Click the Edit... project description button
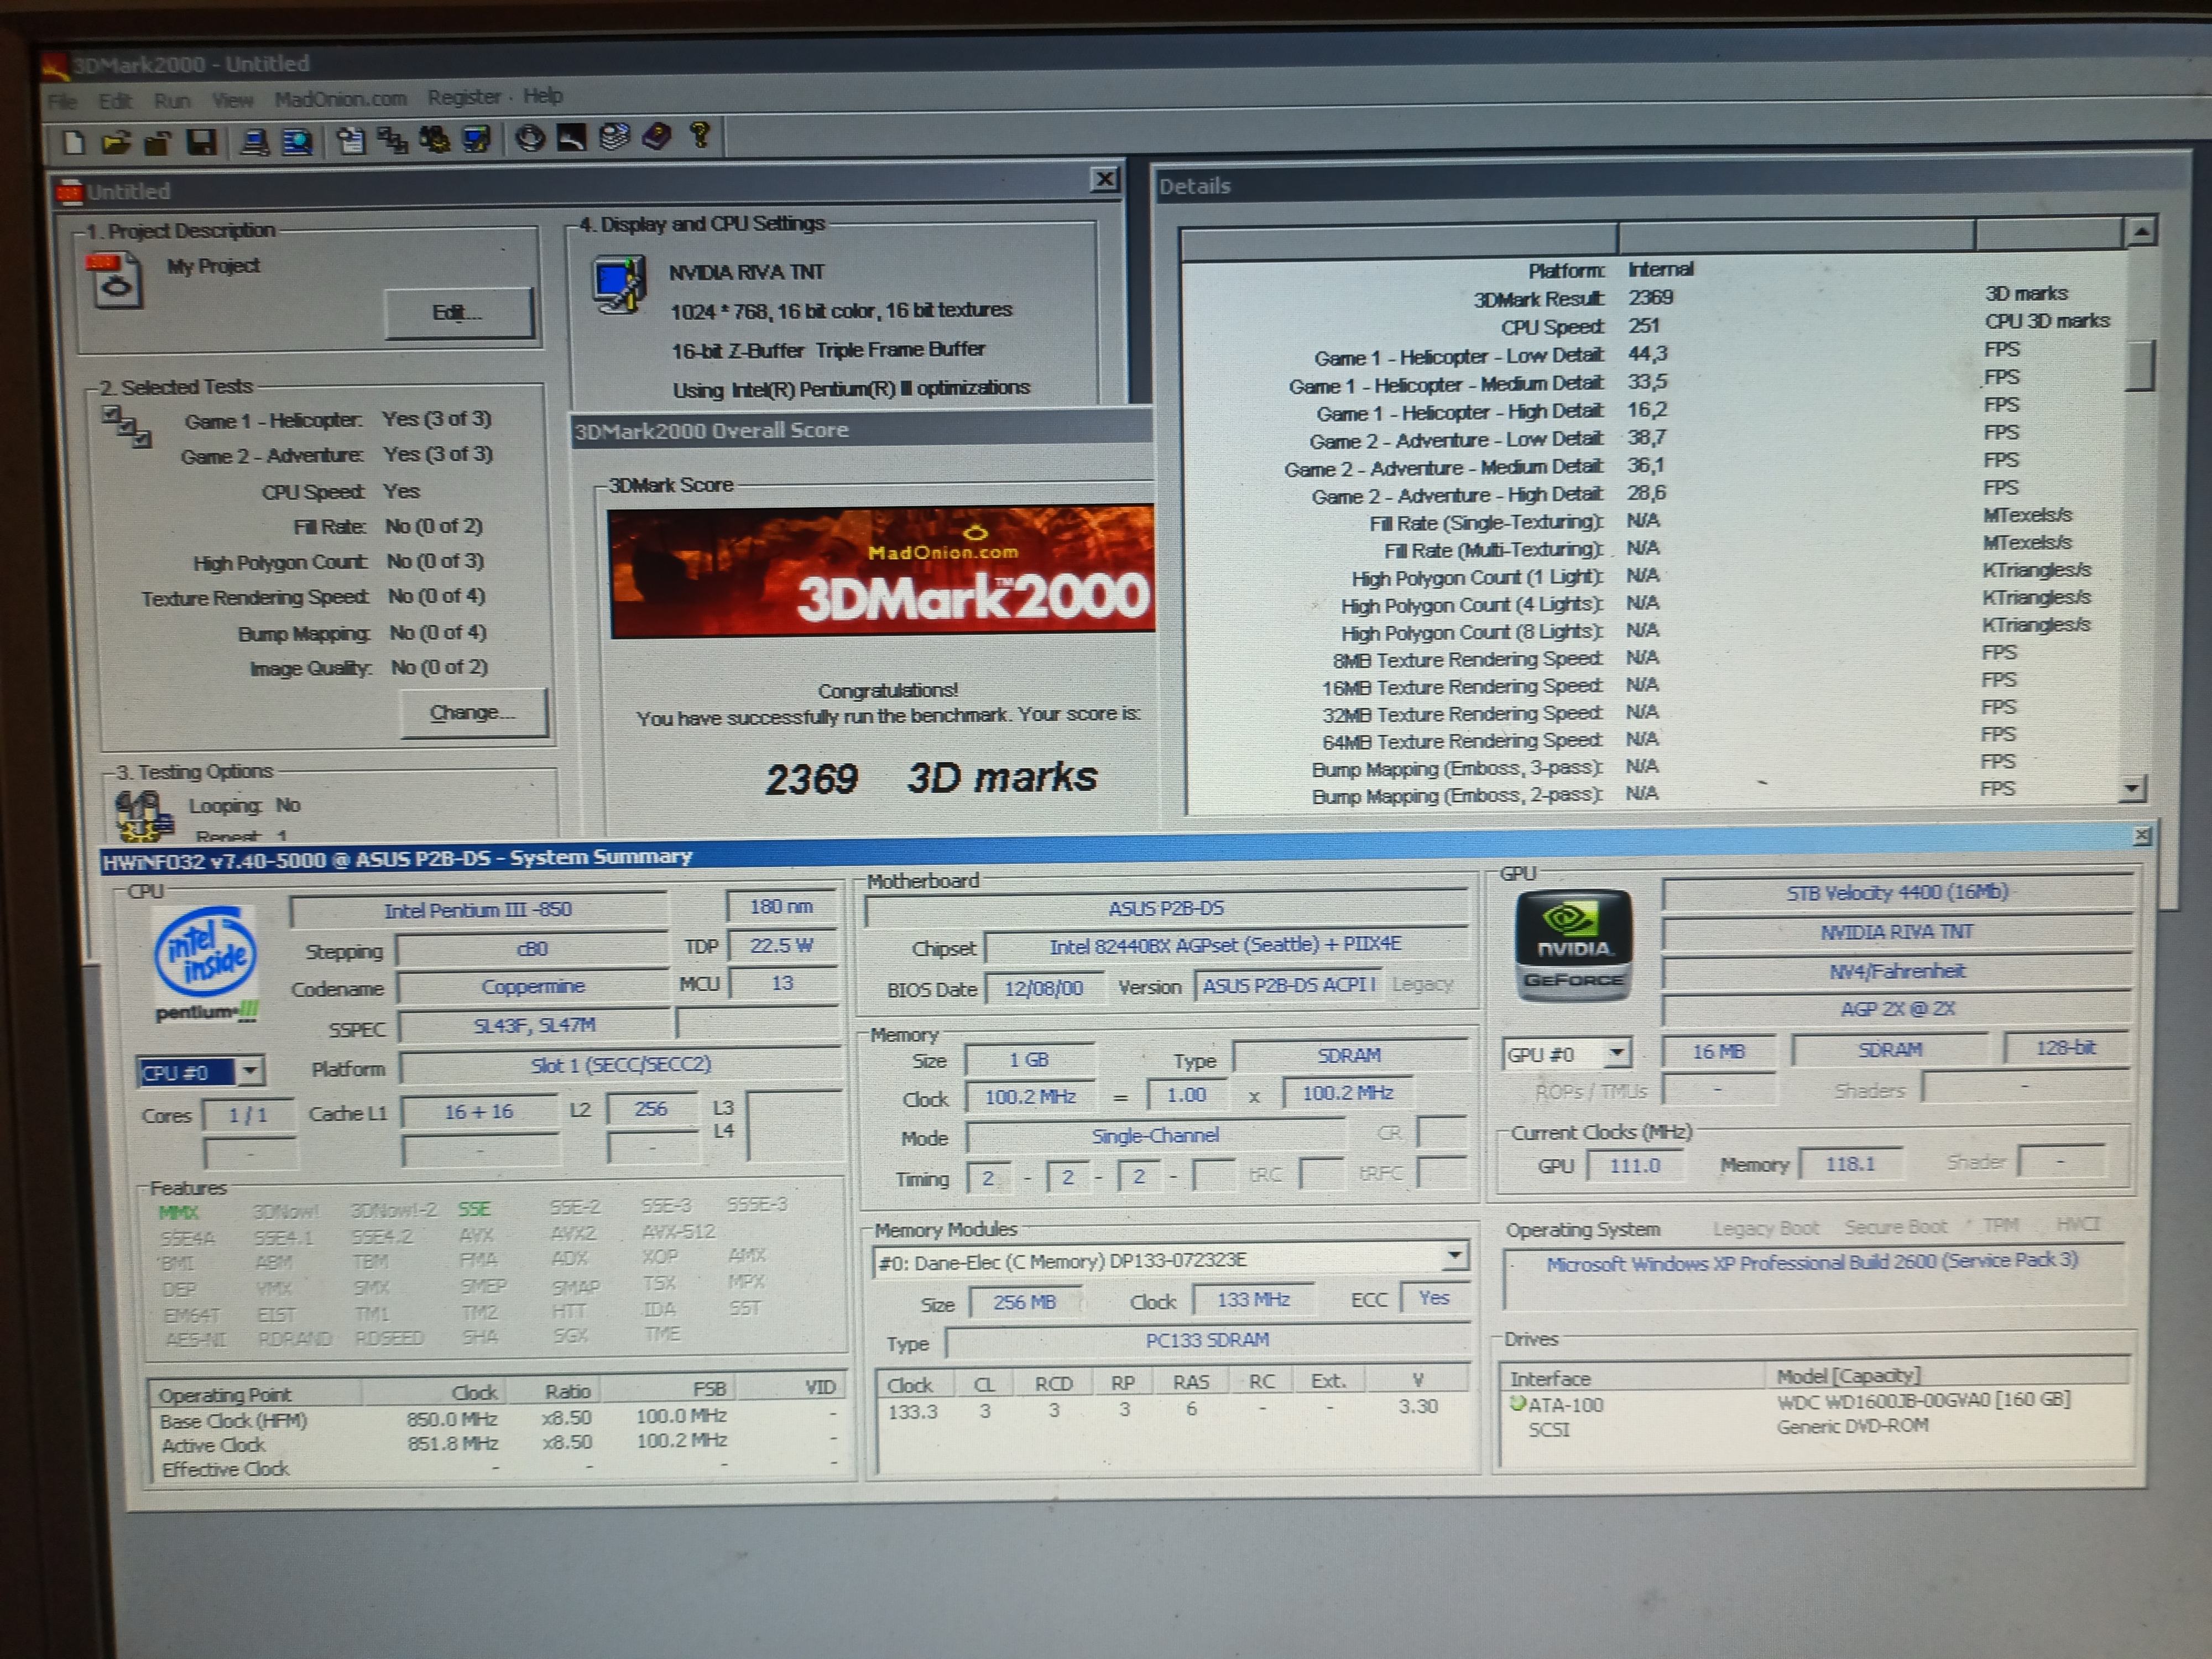The width and height of the screenshot is (2212, 1659). 458,313
